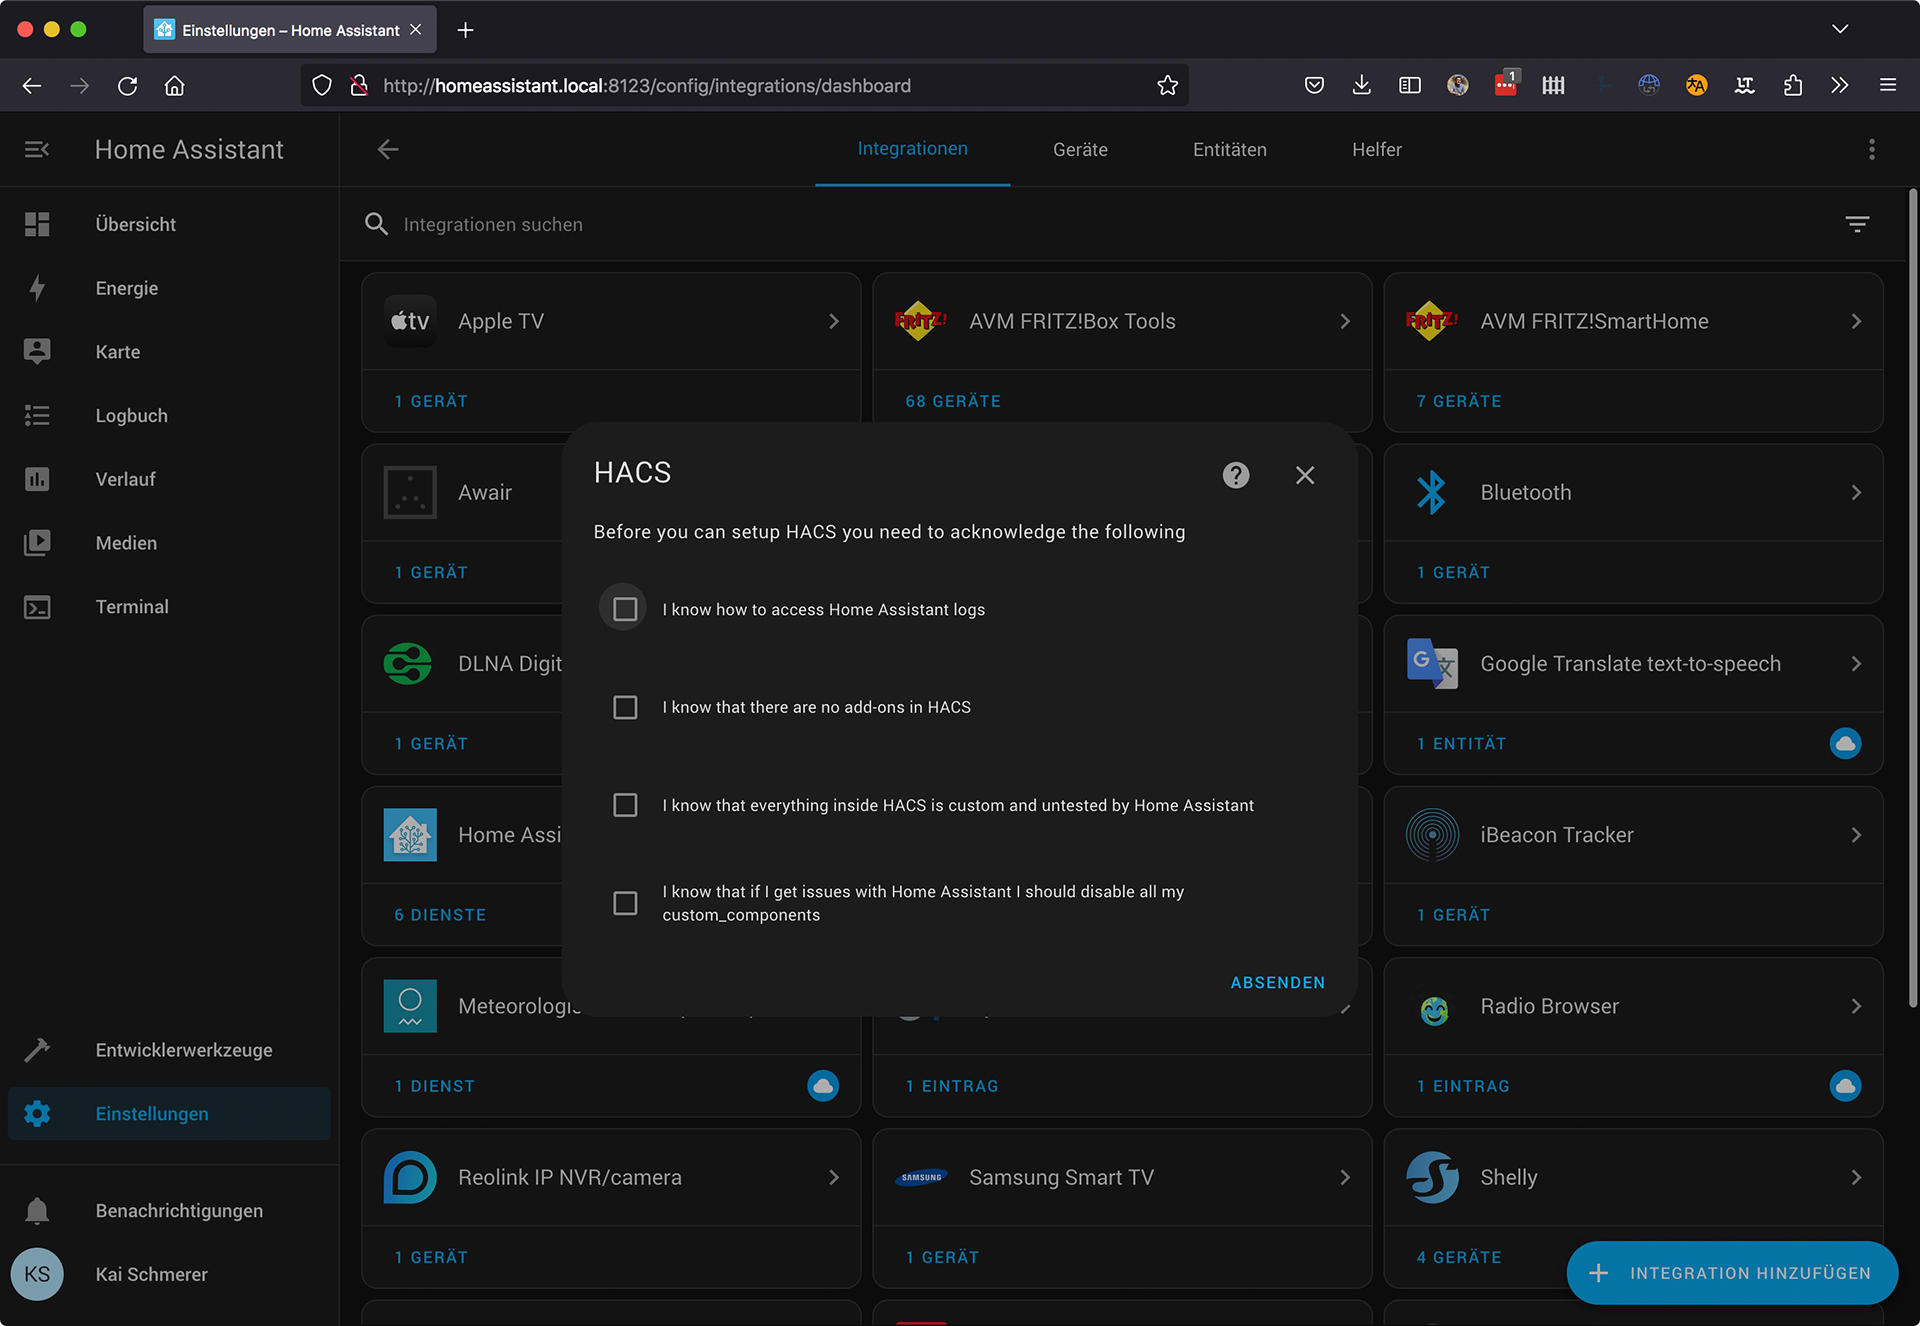Open Entwicklerwerkzeuge hammer icon in sidebar

click(37, 1050)
